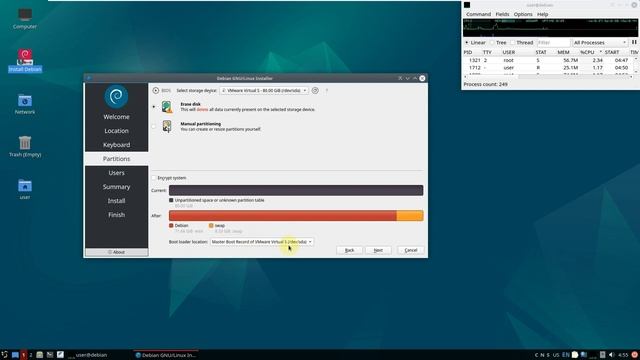This screenshot has height=360, width=640.
Task: Select the Manual partitioning radio button
Action: 154,126
